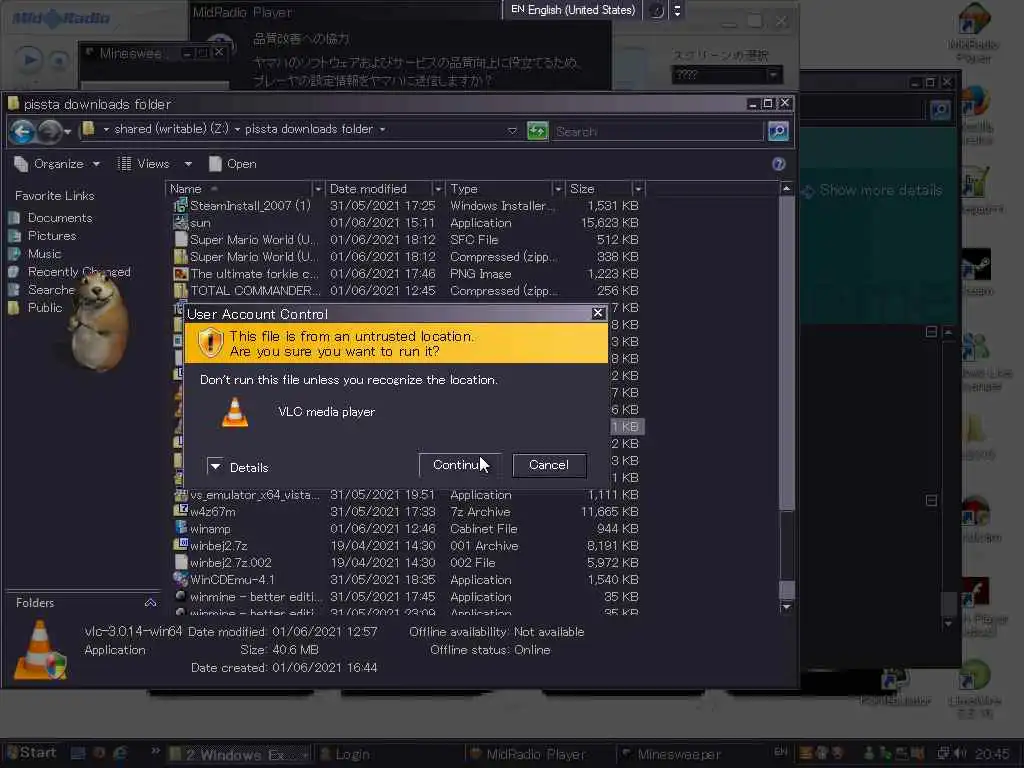Switch to Windows Explorer taskbar group
Image resolution: width=1024 pixels, height=768 pixels.
point(238,755)
